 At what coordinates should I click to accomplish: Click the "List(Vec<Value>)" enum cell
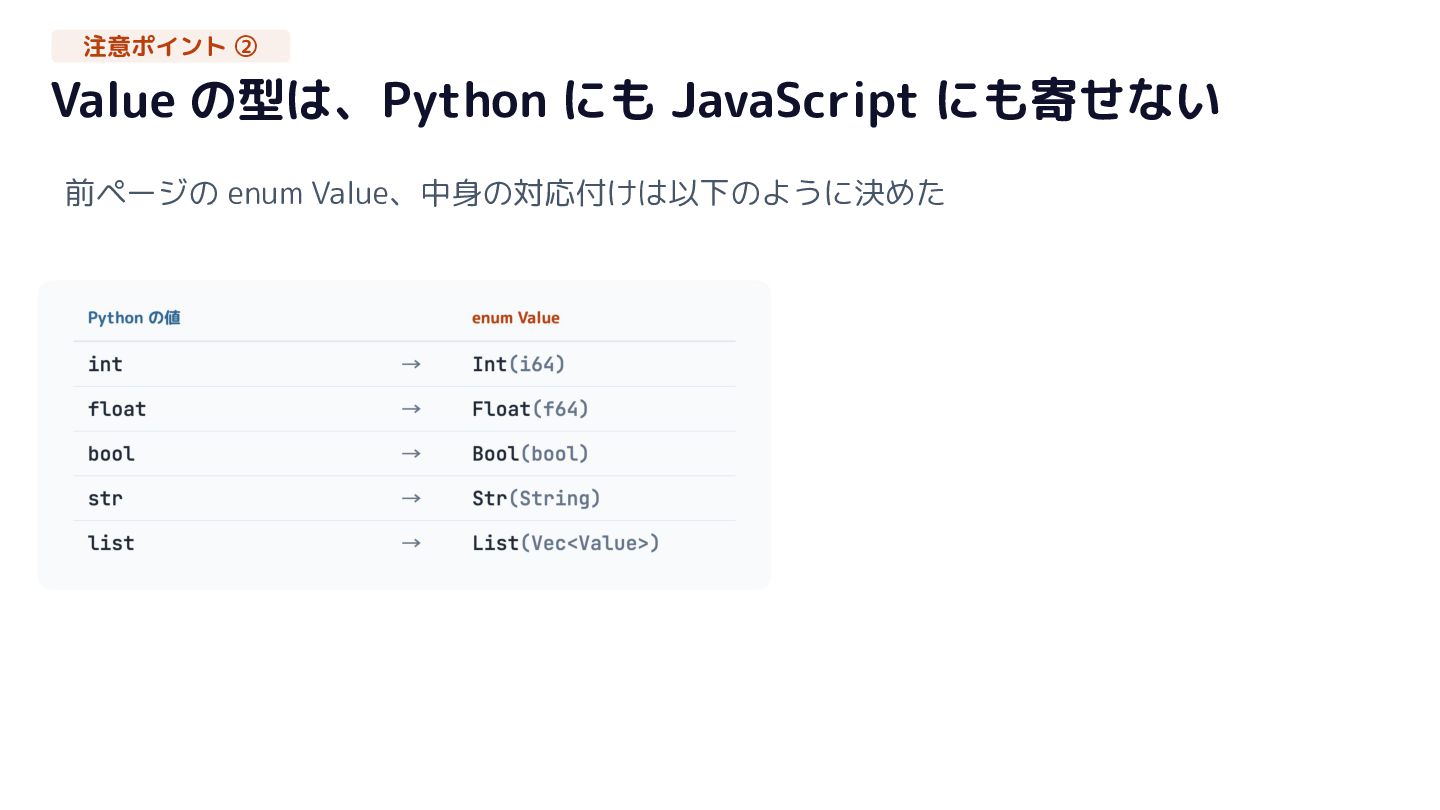[566, 543]
